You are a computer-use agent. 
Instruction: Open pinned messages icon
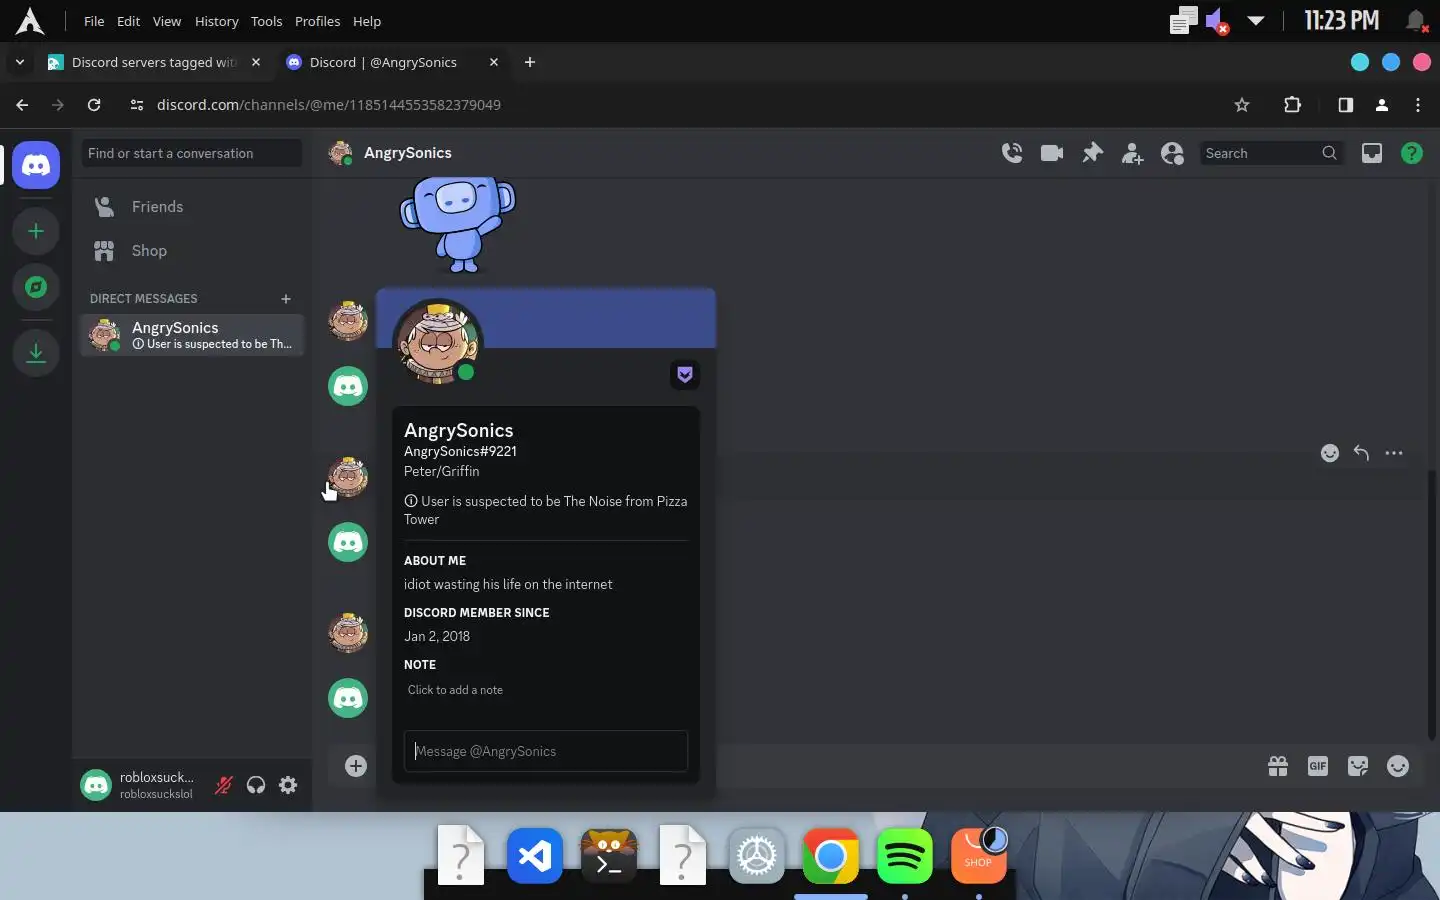(1092, 153)
